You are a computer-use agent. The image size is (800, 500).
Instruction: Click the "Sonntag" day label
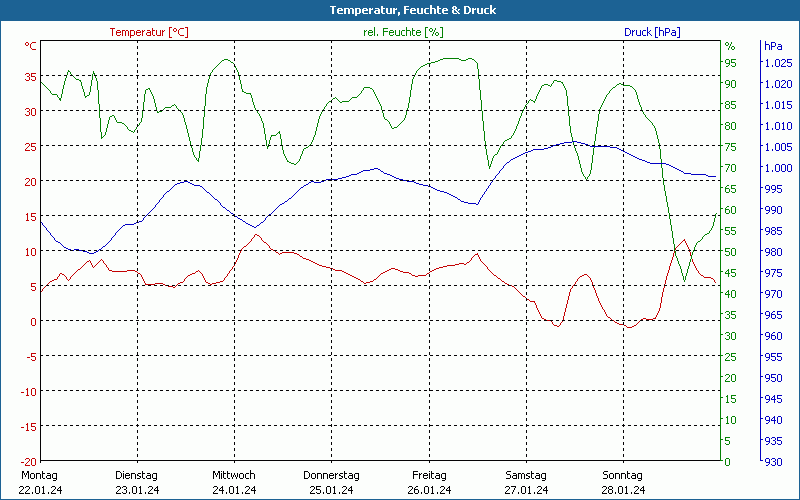[622, 476]
